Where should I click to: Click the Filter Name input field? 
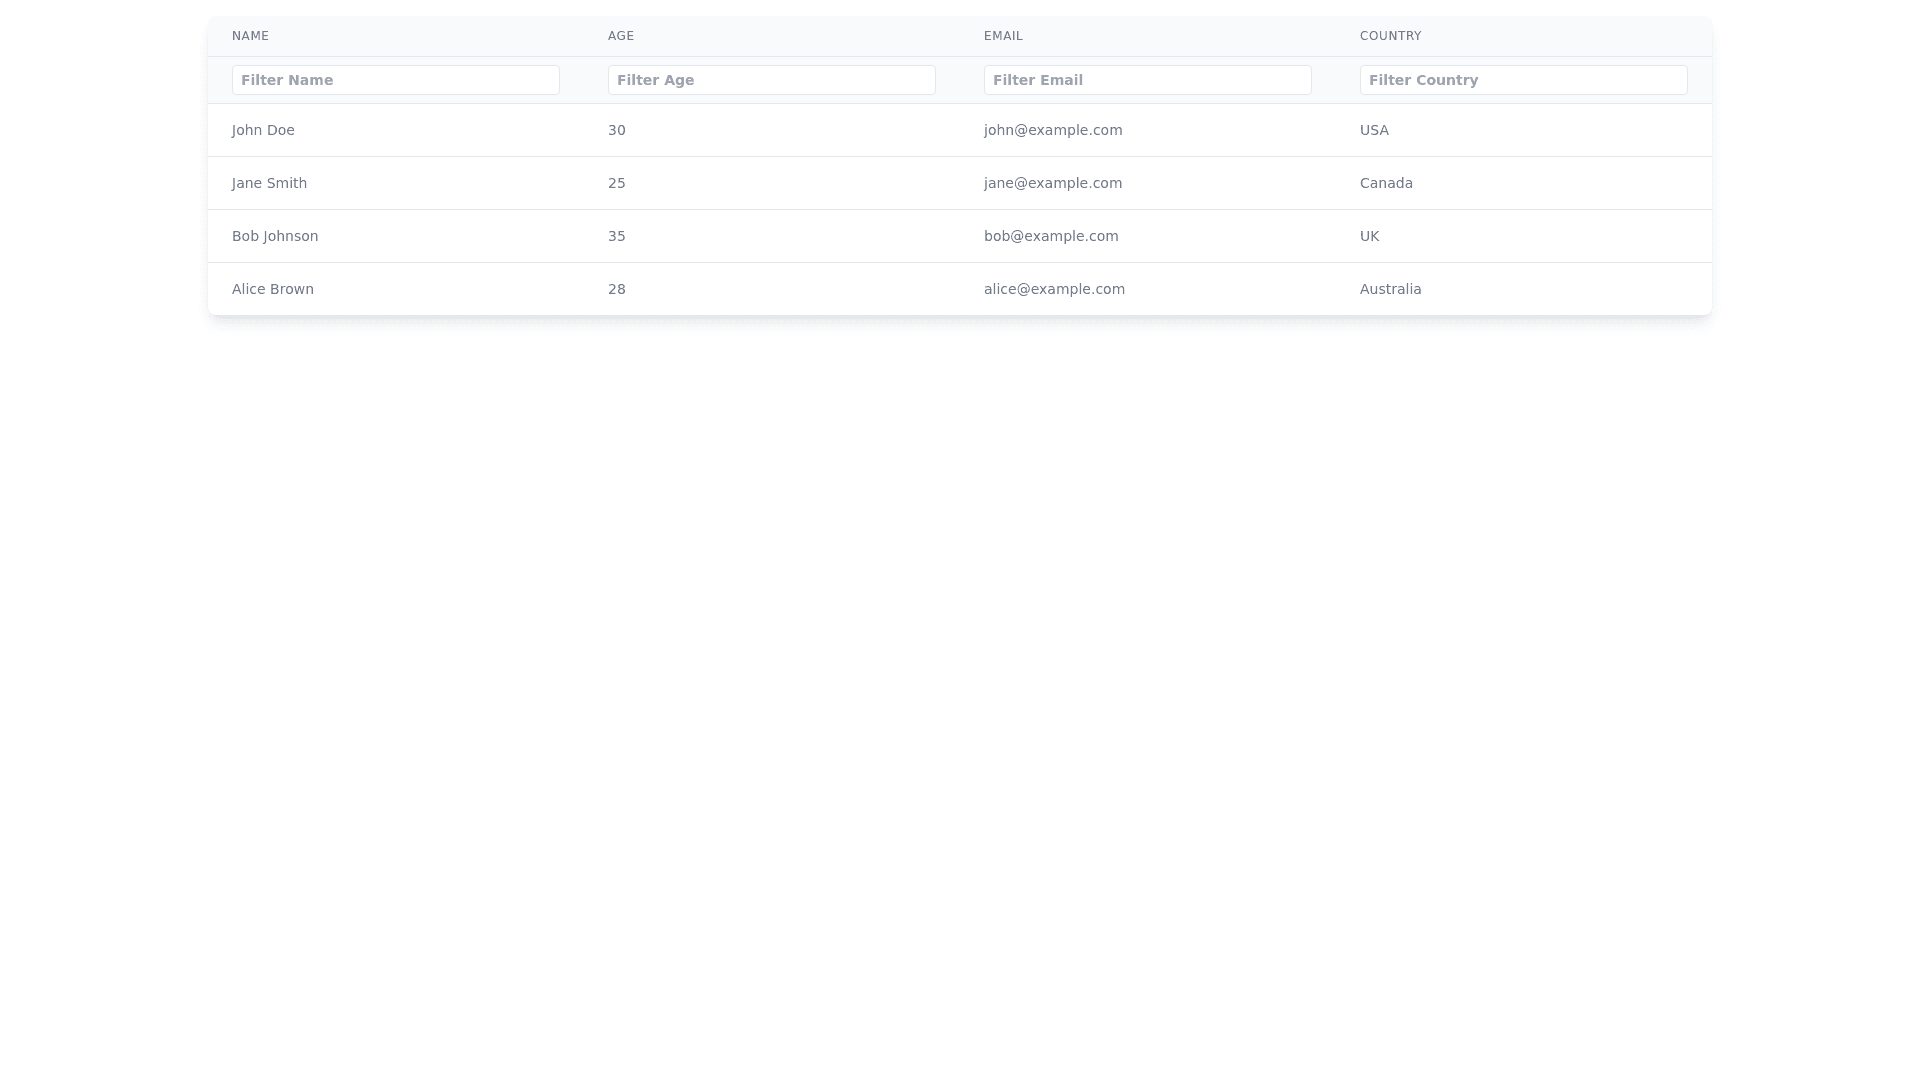point(395,80)
